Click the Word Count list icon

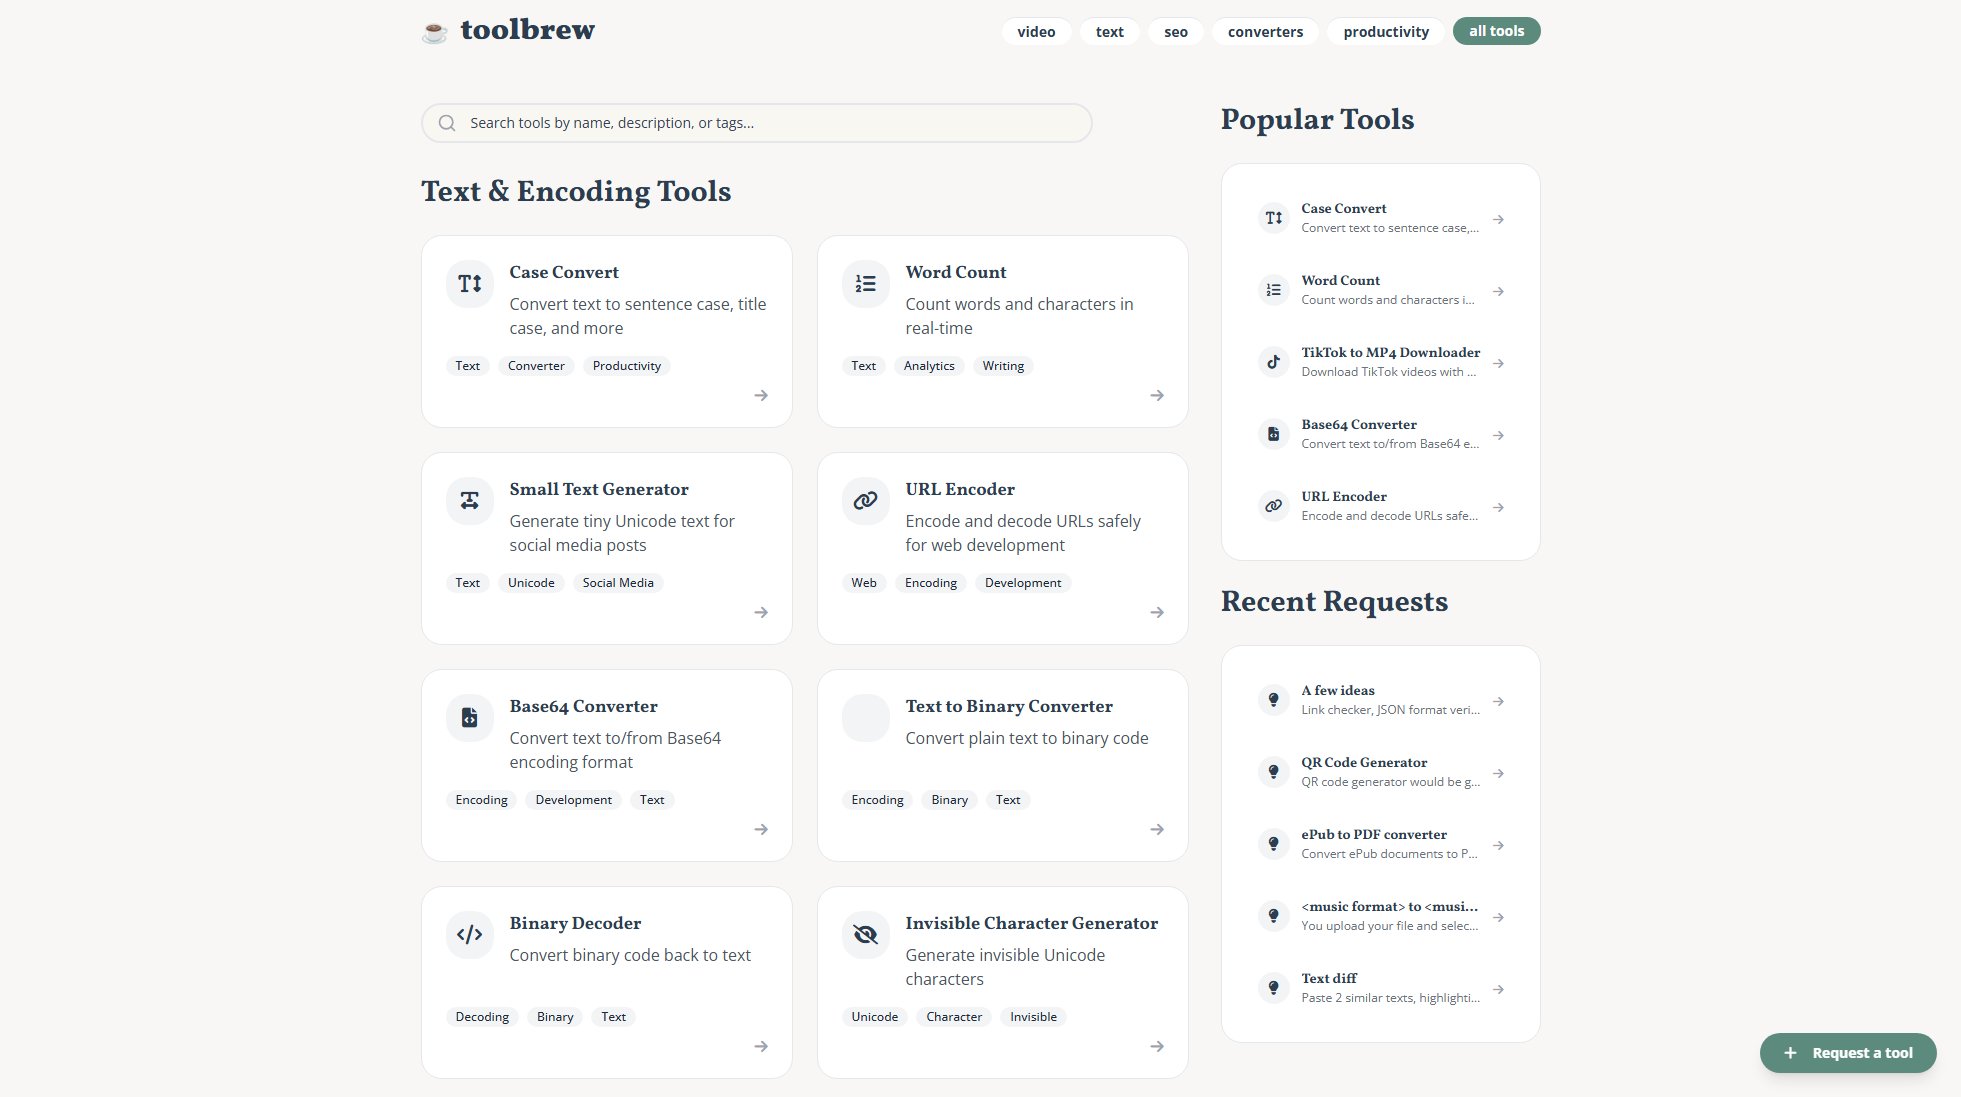(x=864, y=284)
